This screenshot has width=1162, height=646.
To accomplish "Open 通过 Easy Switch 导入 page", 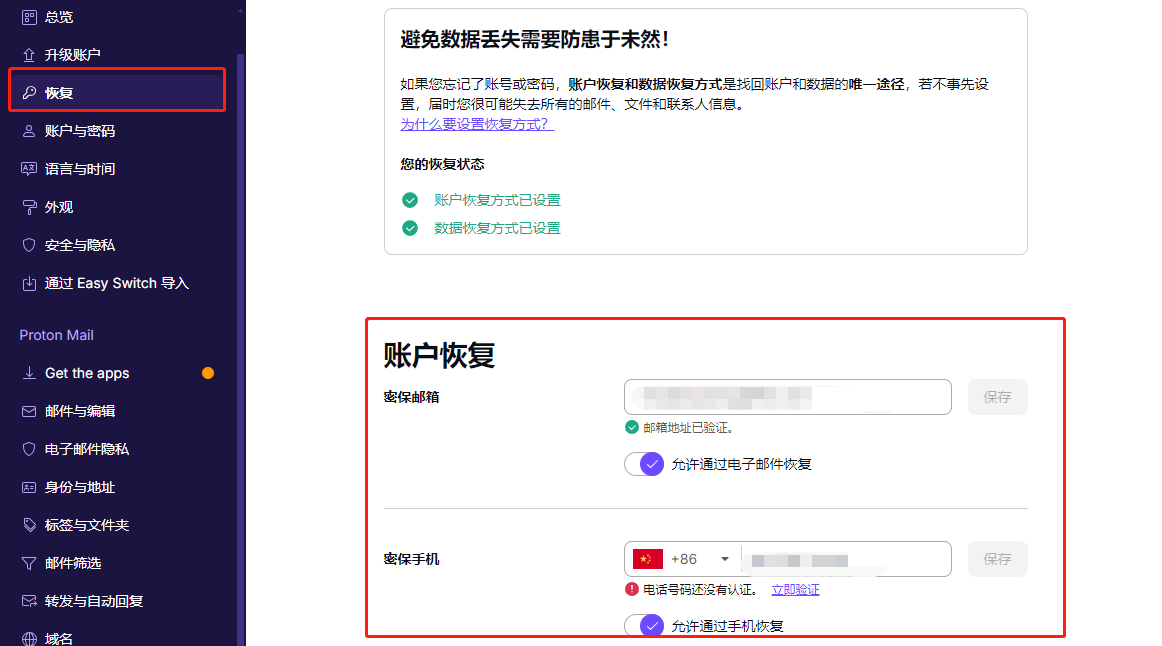I will coord(116,283).
